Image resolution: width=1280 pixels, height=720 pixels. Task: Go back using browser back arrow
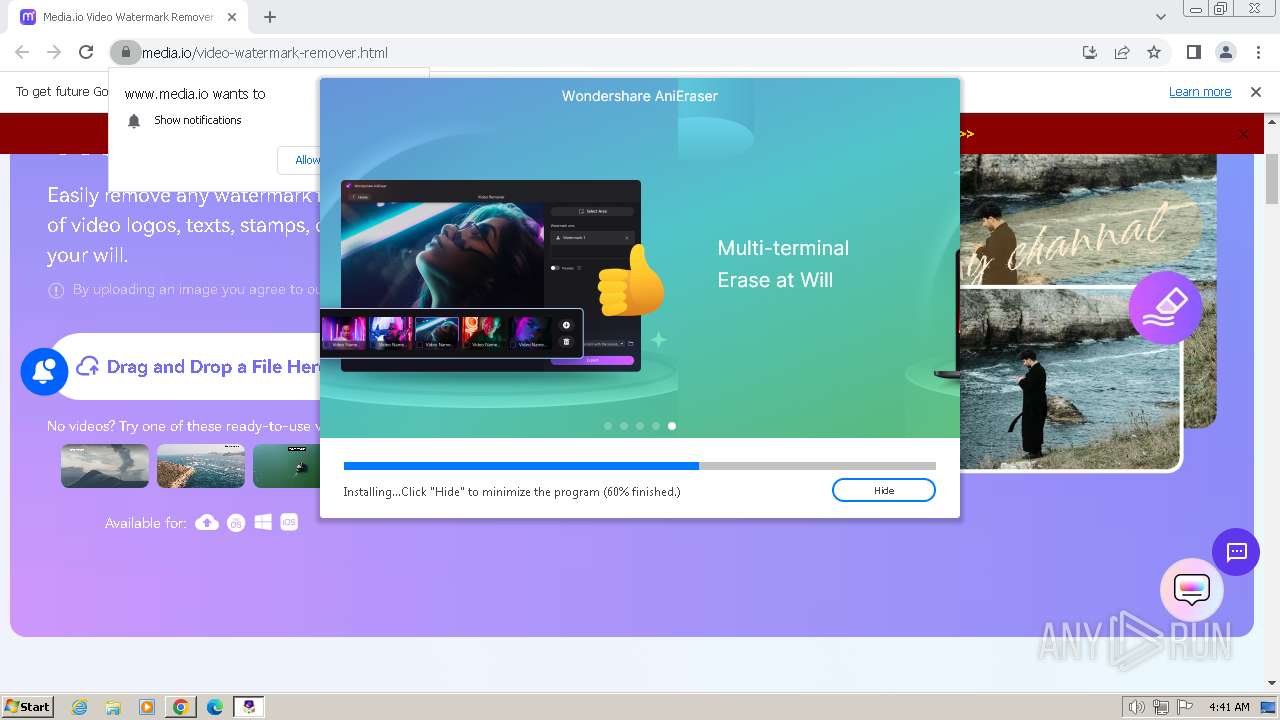pos(22,52)
